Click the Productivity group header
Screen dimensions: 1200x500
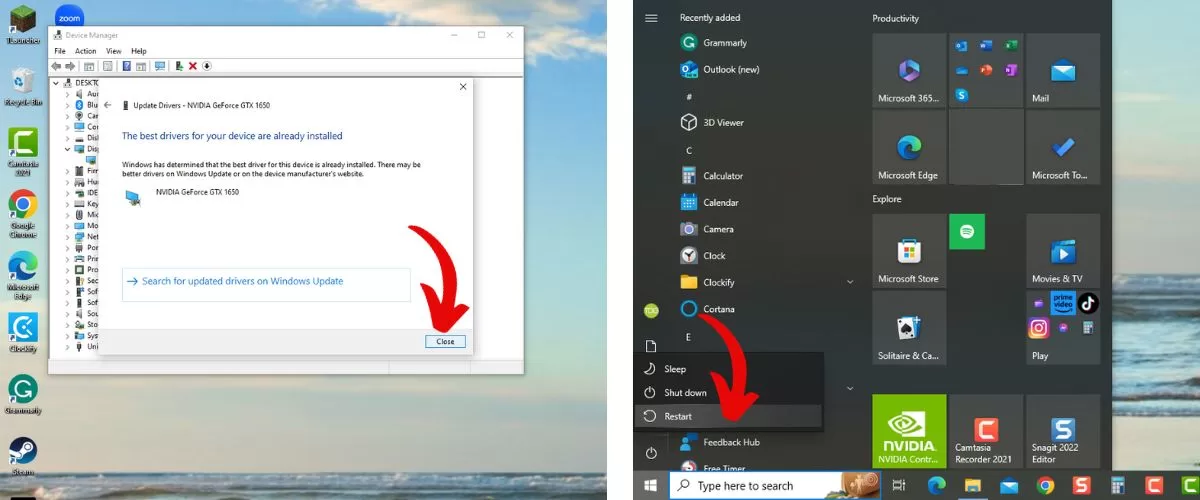[895, 18]
